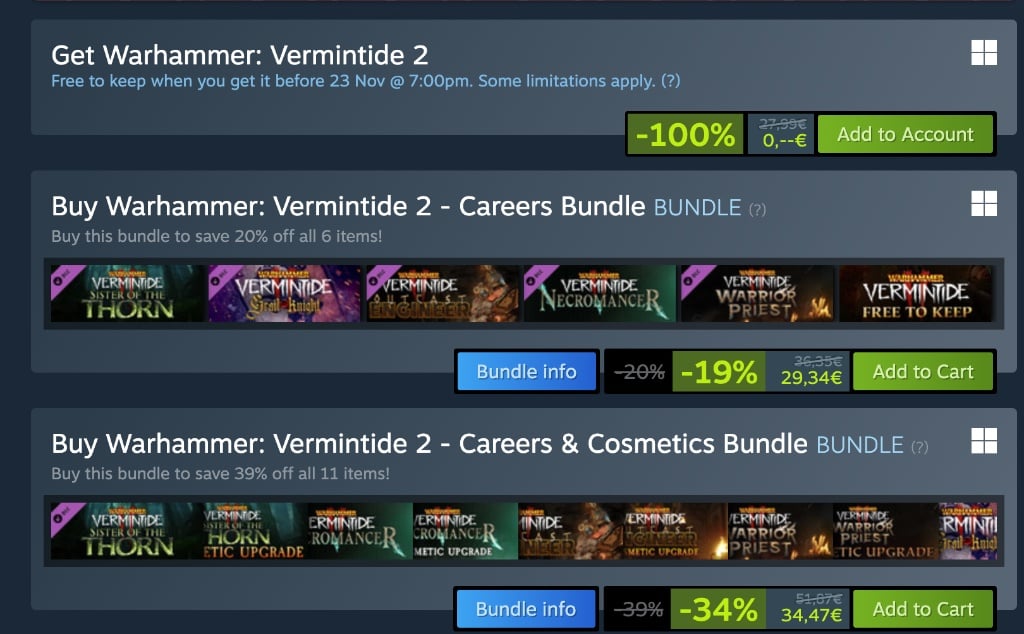Add Careers Bundle to cart
Screen dimensions: 1024x634
click(923, 372)
